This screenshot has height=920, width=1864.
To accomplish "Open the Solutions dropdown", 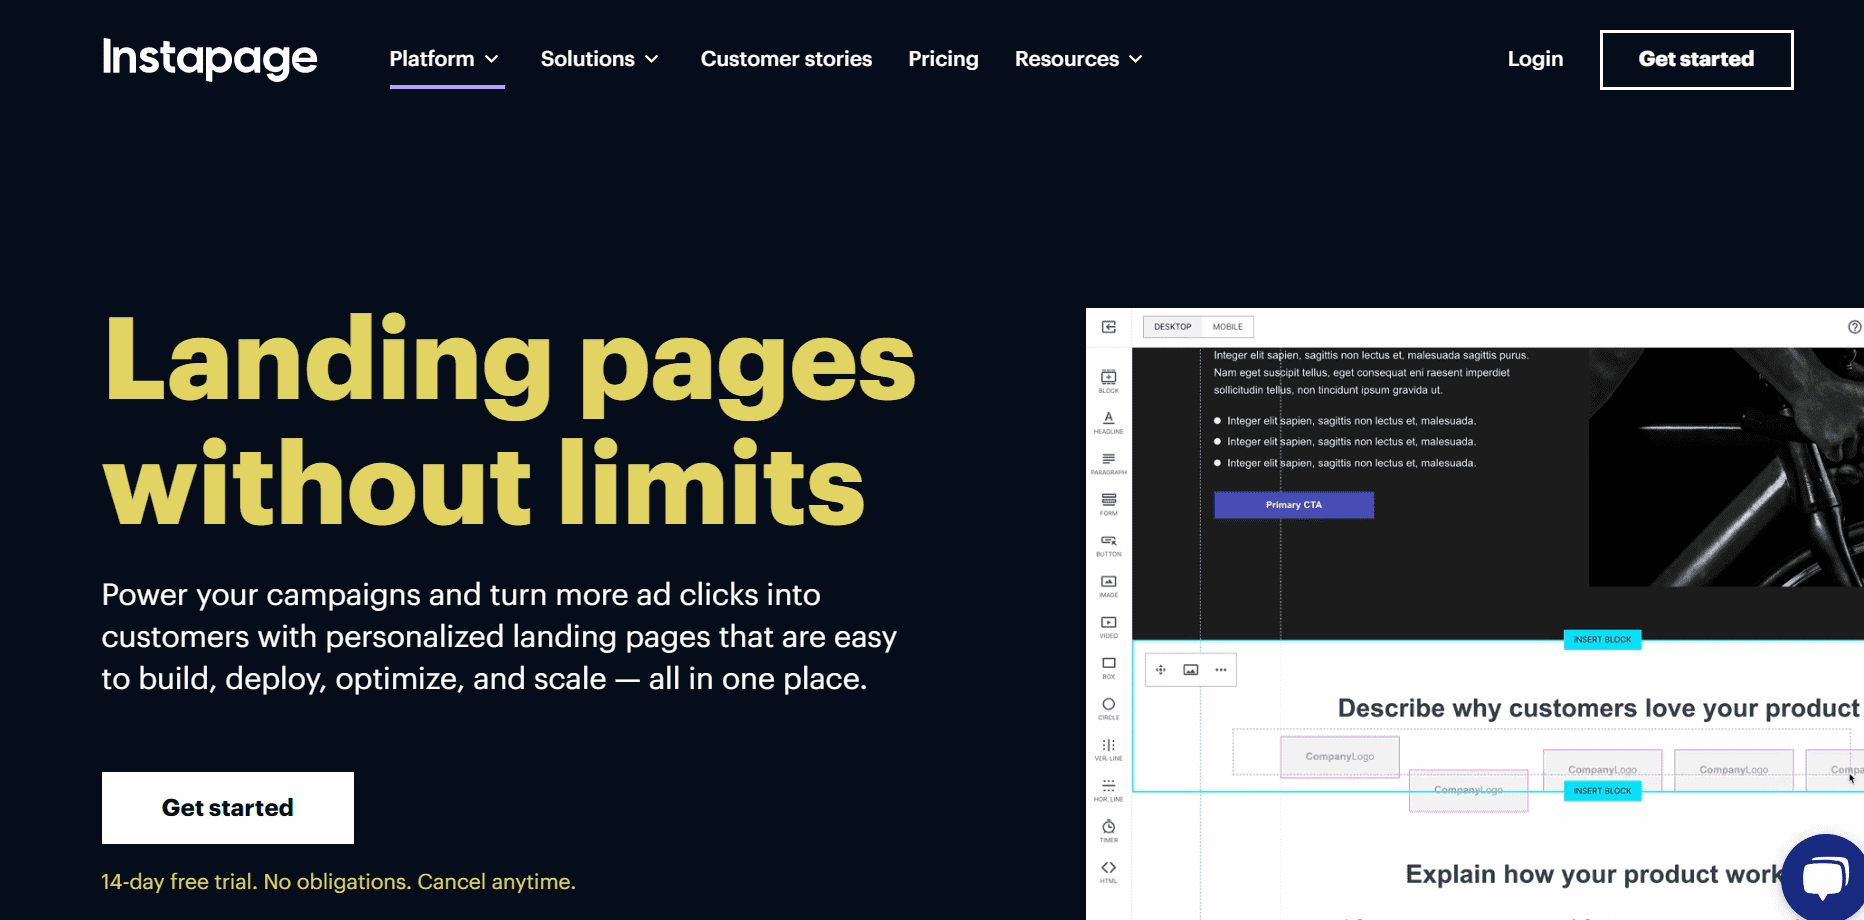I will 600,59.
